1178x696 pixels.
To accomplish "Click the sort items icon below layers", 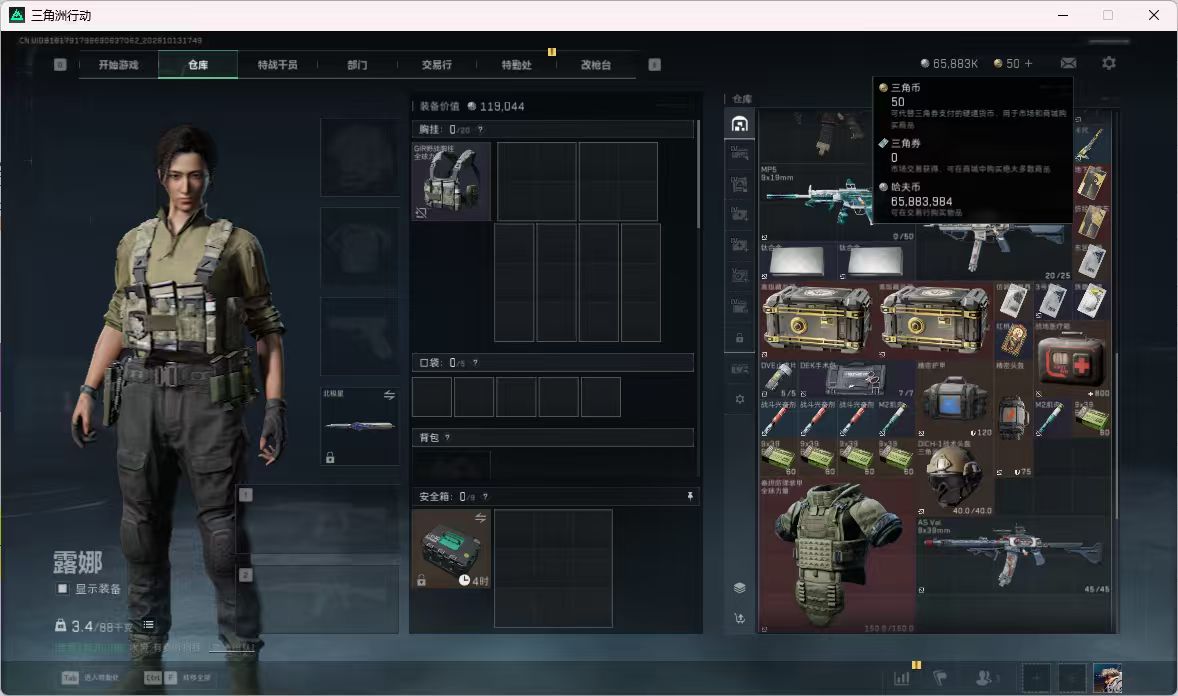I will tap(739, 618).
